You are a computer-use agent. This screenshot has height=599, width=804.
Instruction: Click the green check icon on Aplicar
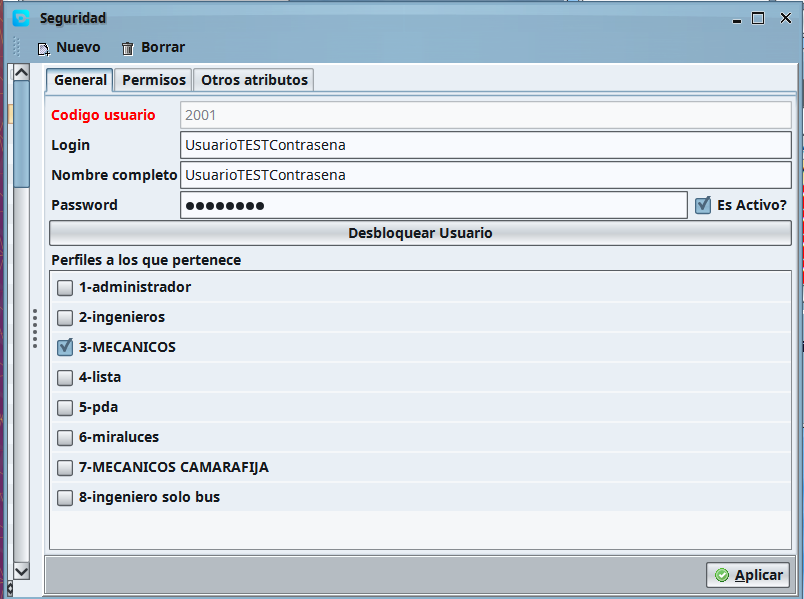point(721,576)
